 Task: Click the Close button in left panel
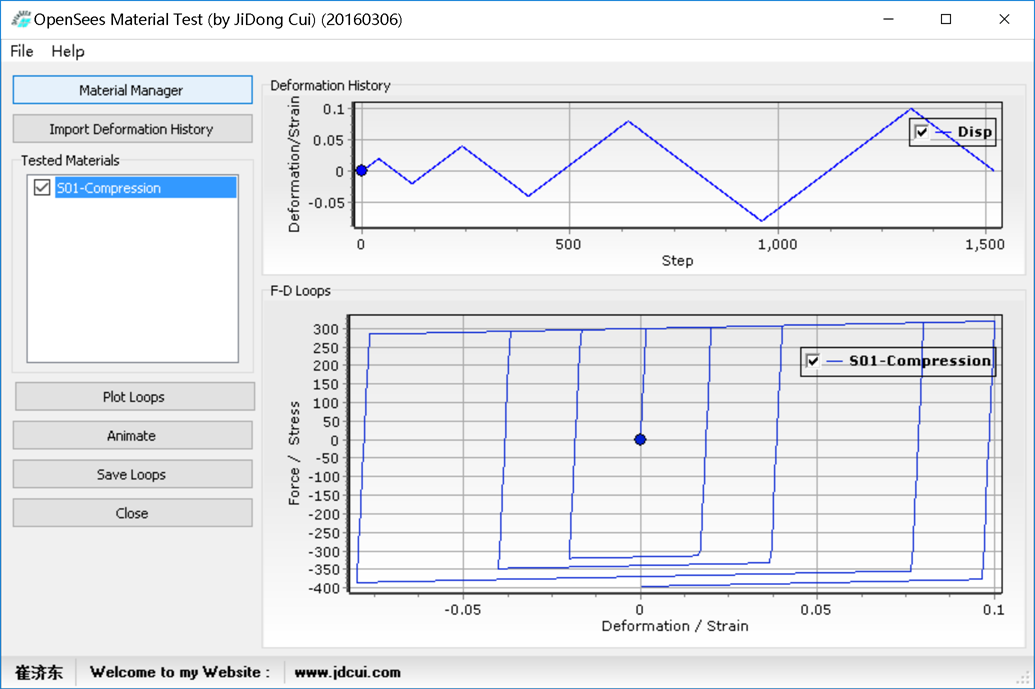[x=132, y=513]
